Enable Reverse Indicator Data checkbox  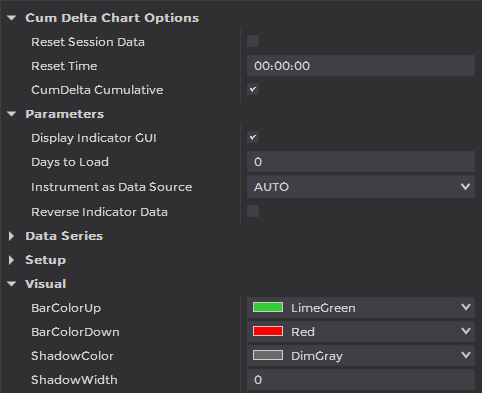(253, 211)
